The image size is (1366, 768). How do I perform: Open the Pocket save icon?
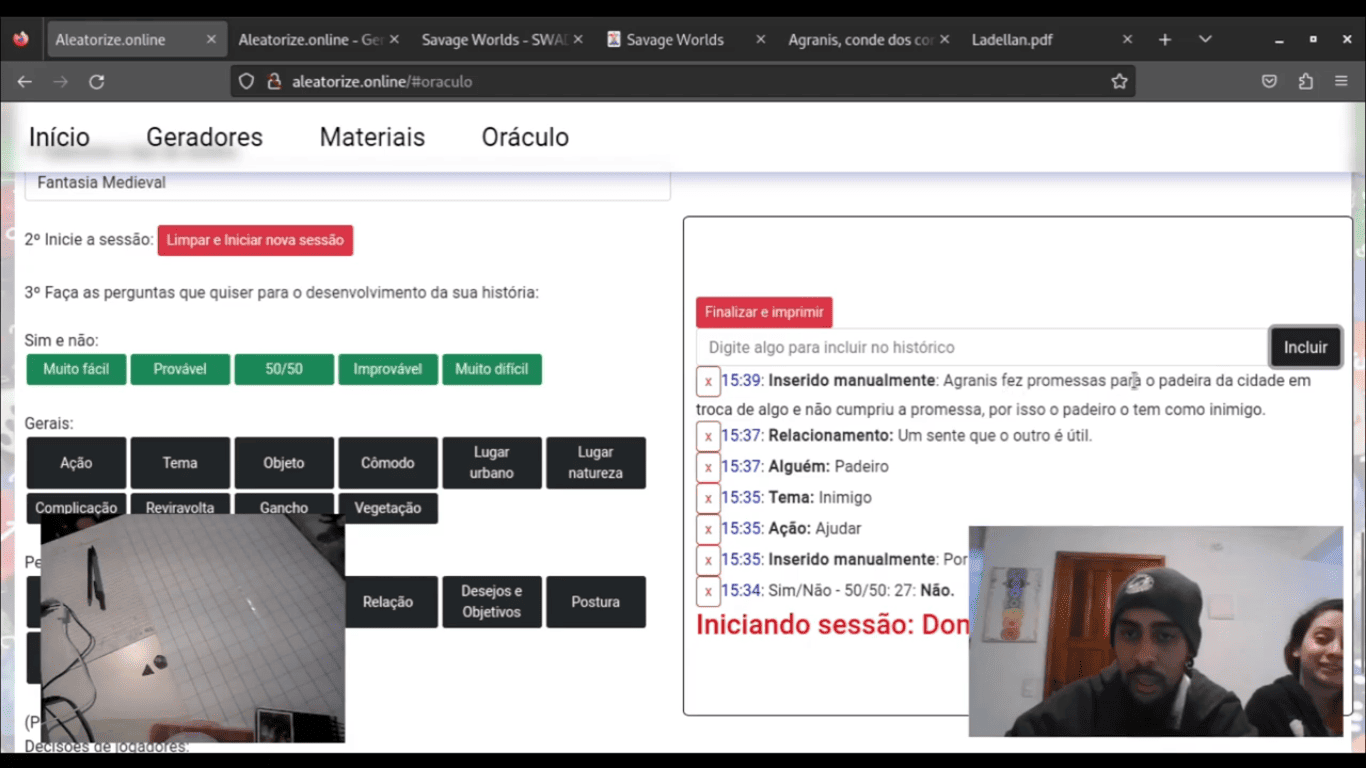coord(1269,82)
